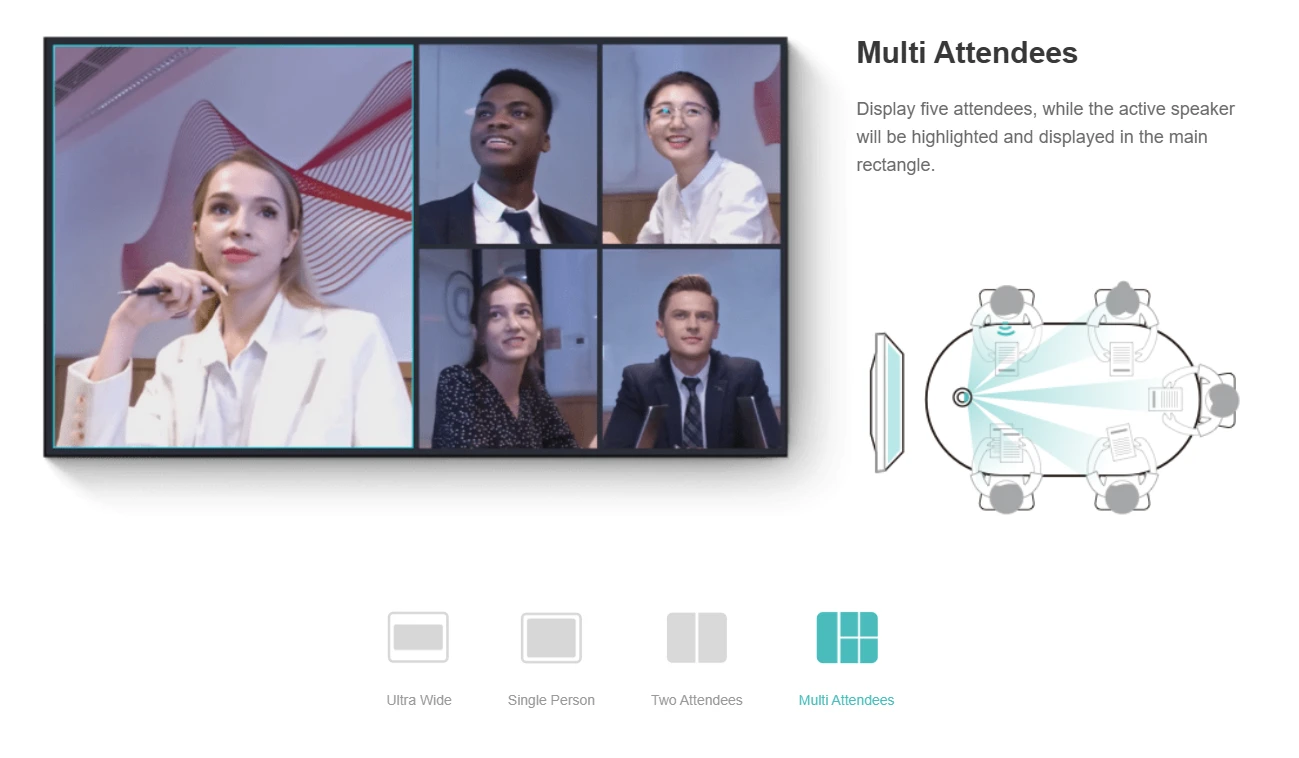Click the camera icon on the table diagram
Viewport: 1299px width, 758px height.
(x=962, y=398)
